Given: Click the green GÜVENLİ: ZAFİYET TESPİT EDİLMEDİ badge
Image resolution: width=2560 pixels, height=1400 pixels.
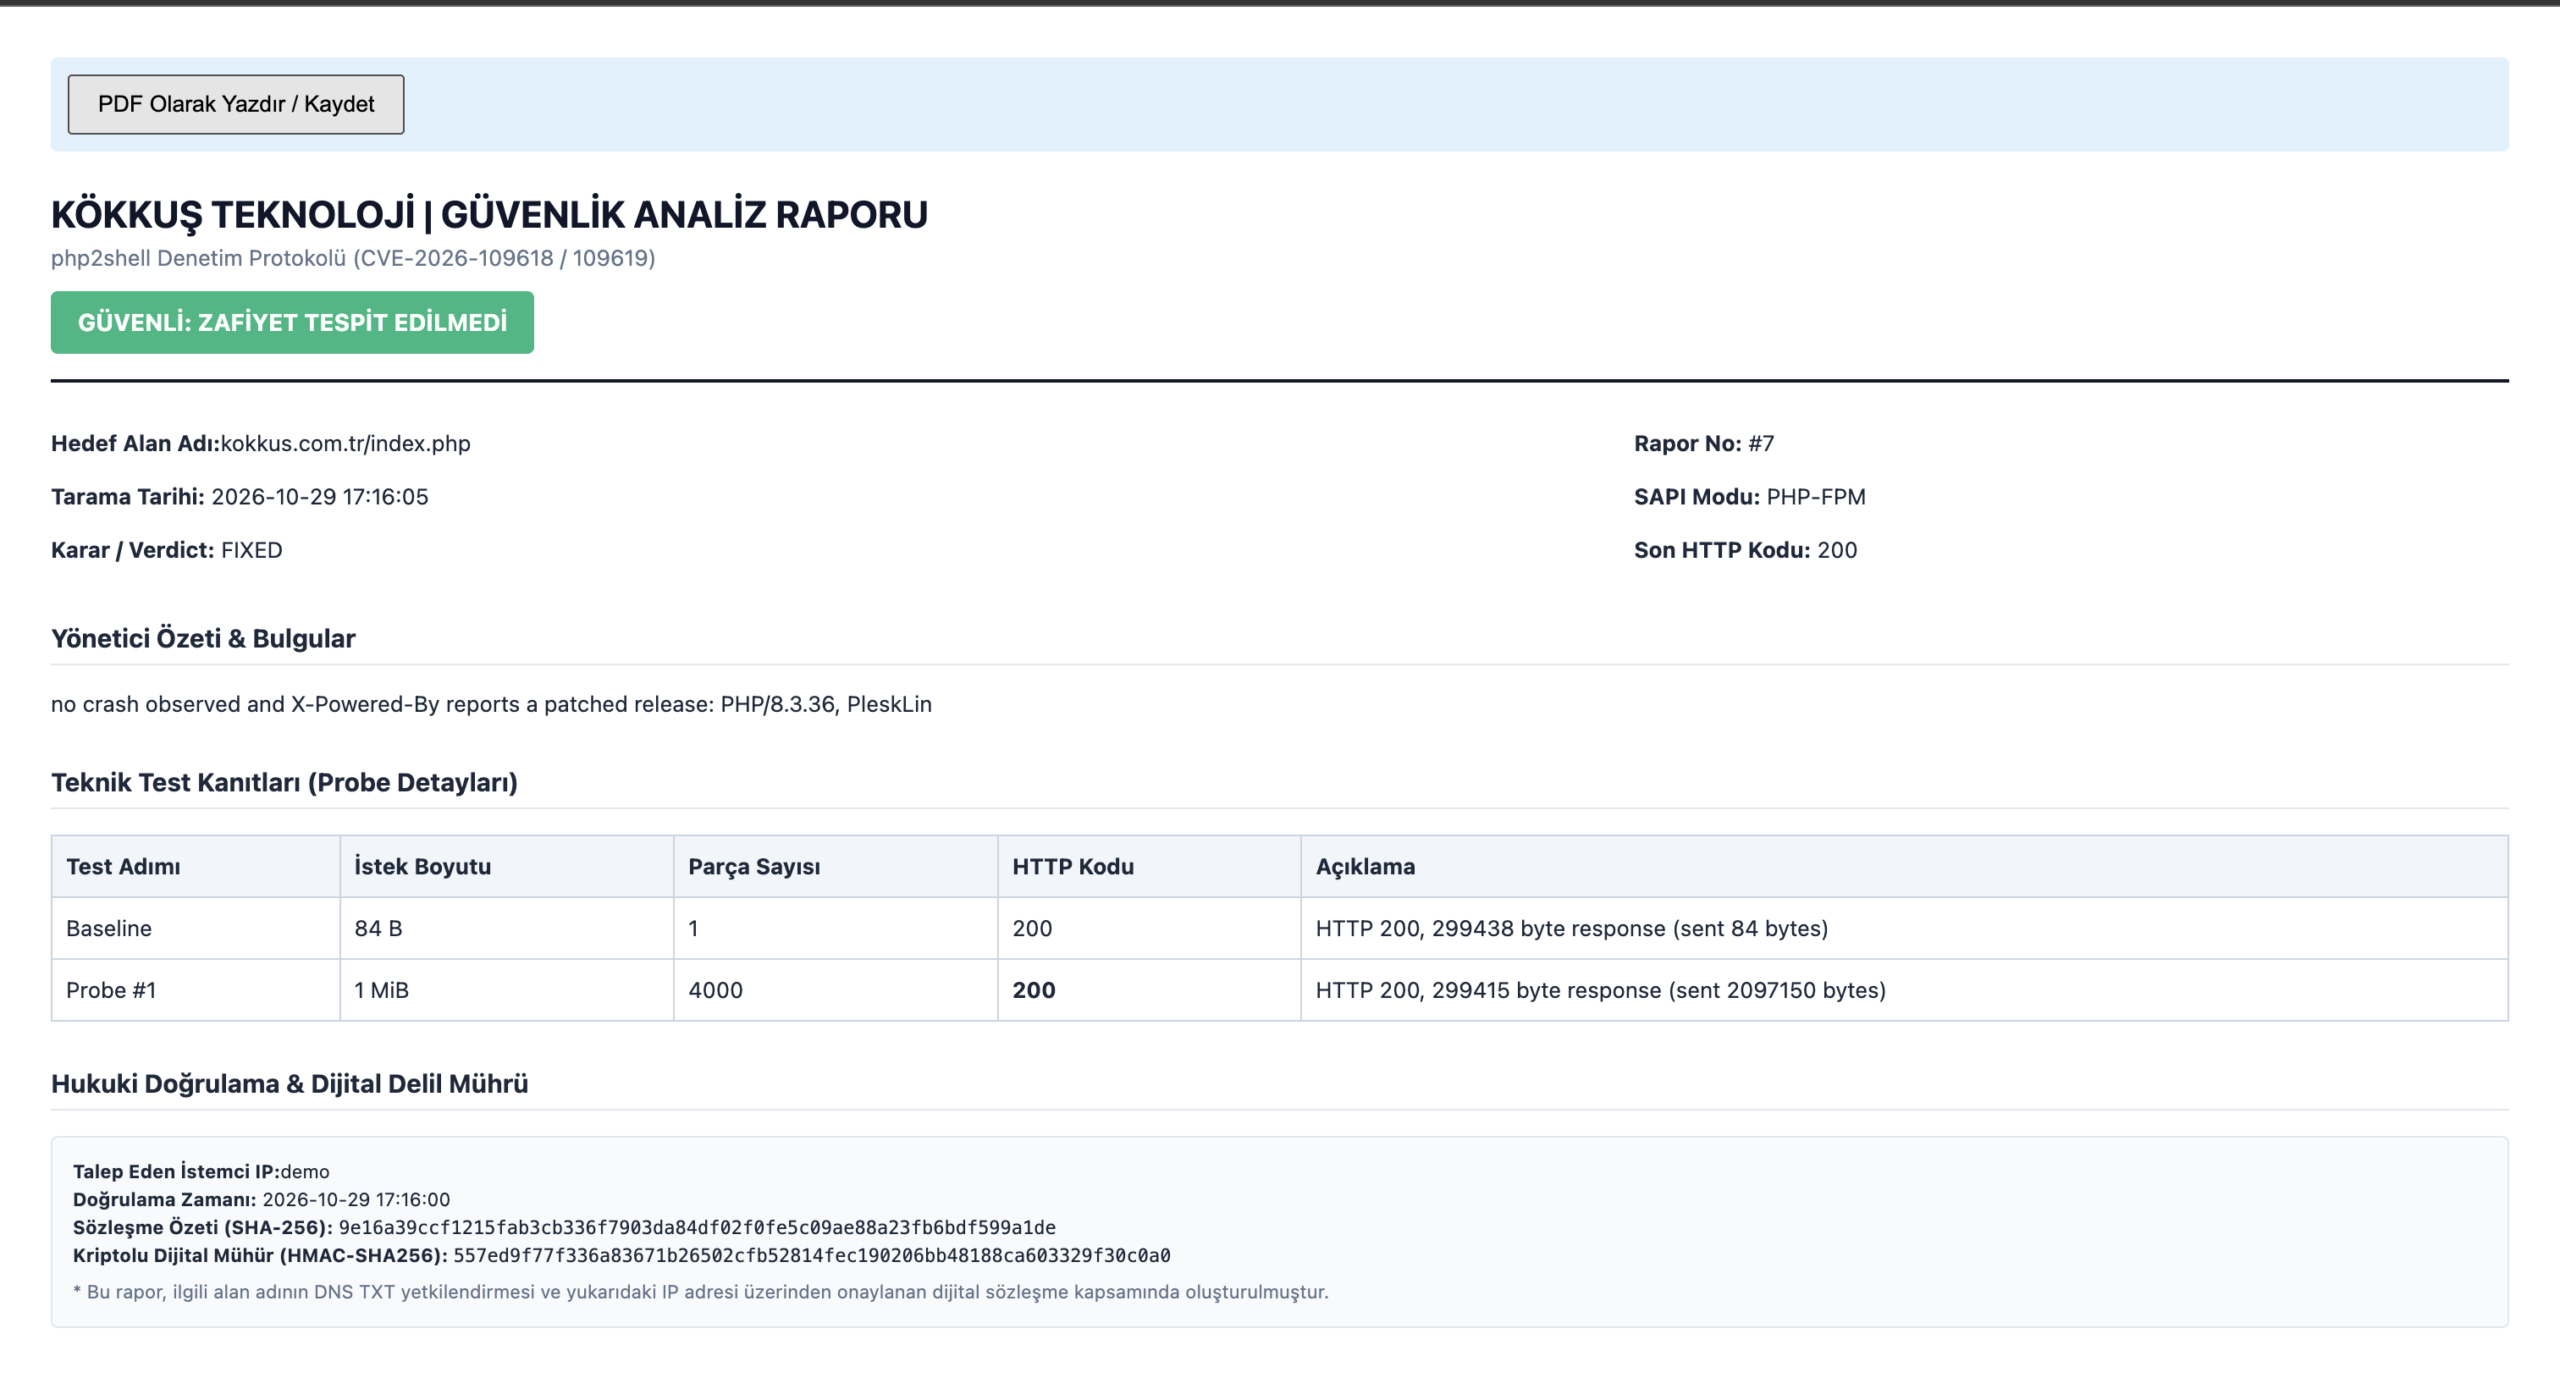Looking at the screenshot, I should pos(292,322).
